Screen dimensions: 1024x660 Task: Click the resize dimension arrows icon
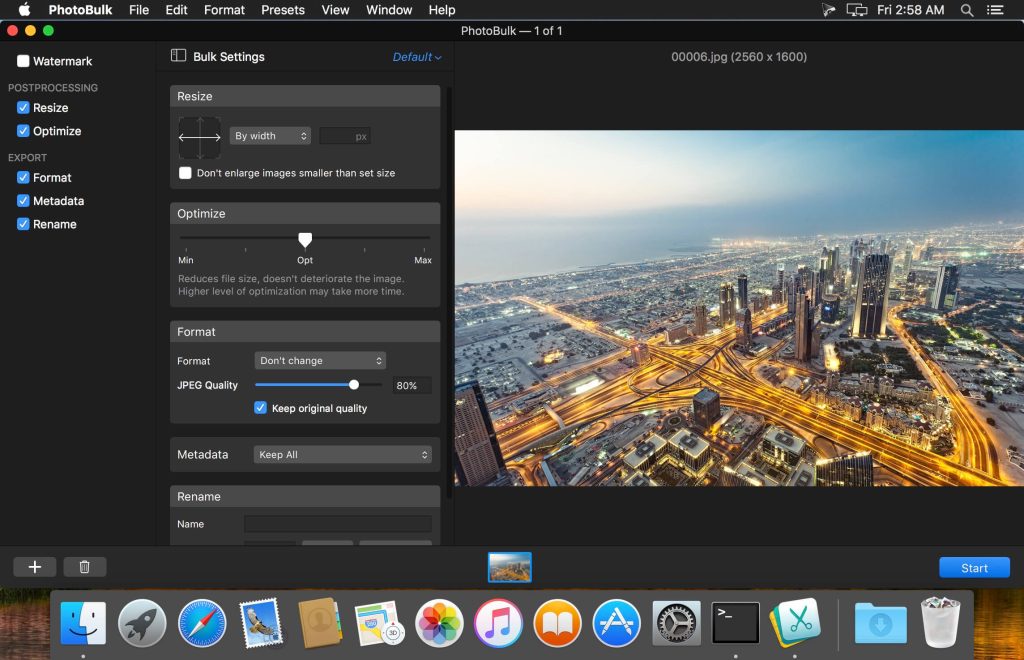coord(199,137)
